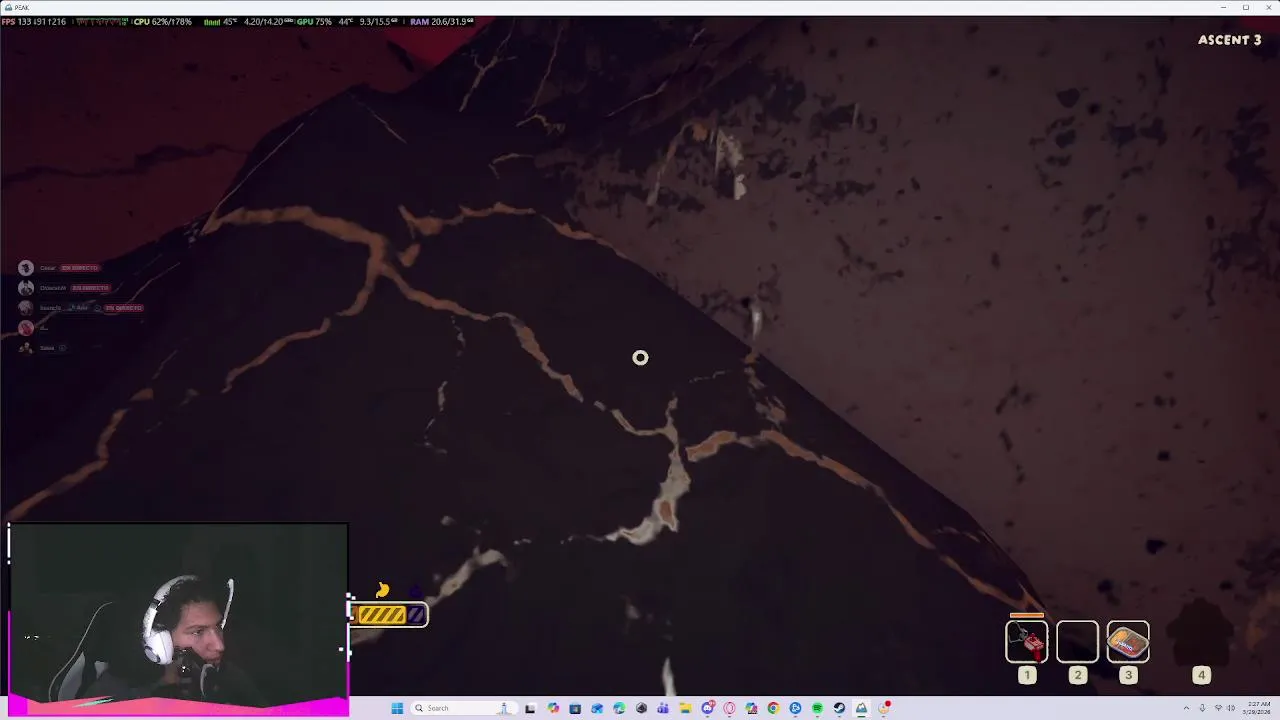This screenshot has height=720, width=1280.
Task: Click the PEAK window title
Action: click(20, 7)
